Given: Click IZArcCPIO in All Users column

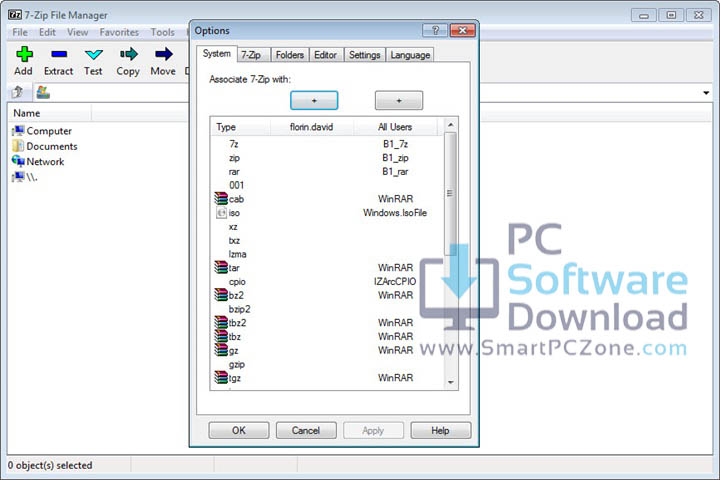Looking at the screenshot, I should [x=395, y=282].
